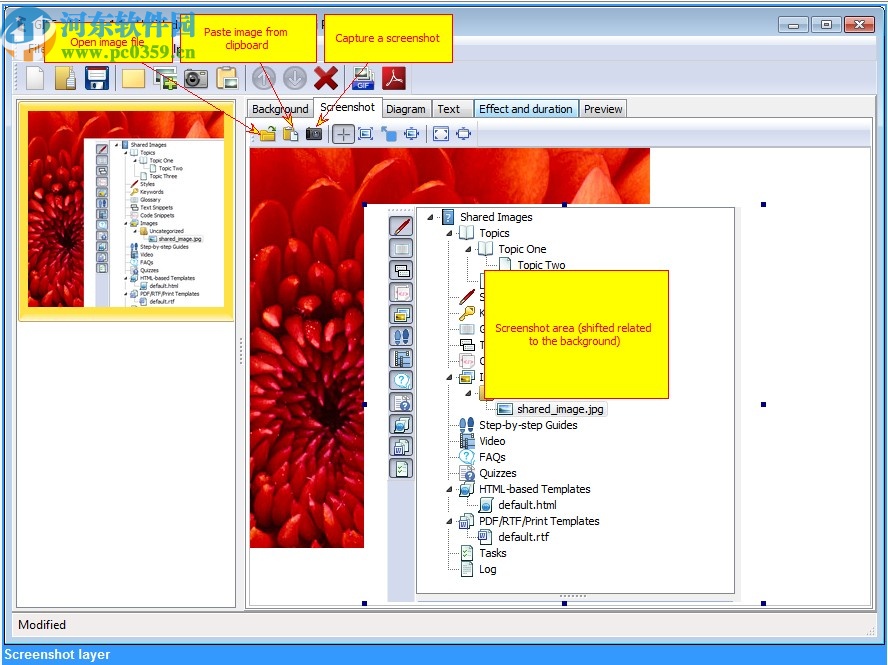Image resolution: width=888 pixels, height=665 pixels.
Task: Click the Images sidebar button
Action: pos(401,314)
